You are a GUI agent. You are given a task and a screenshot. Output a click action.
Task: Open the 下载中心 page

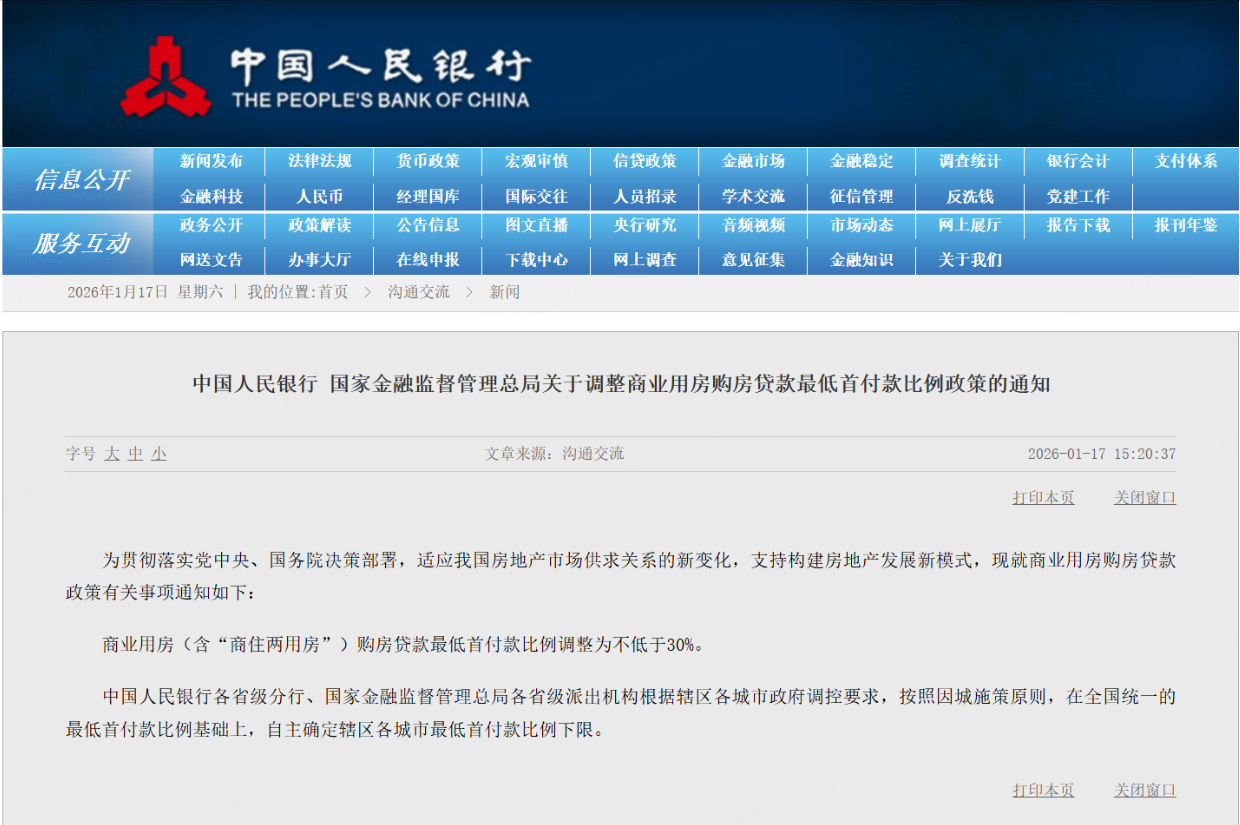point(536,260)
